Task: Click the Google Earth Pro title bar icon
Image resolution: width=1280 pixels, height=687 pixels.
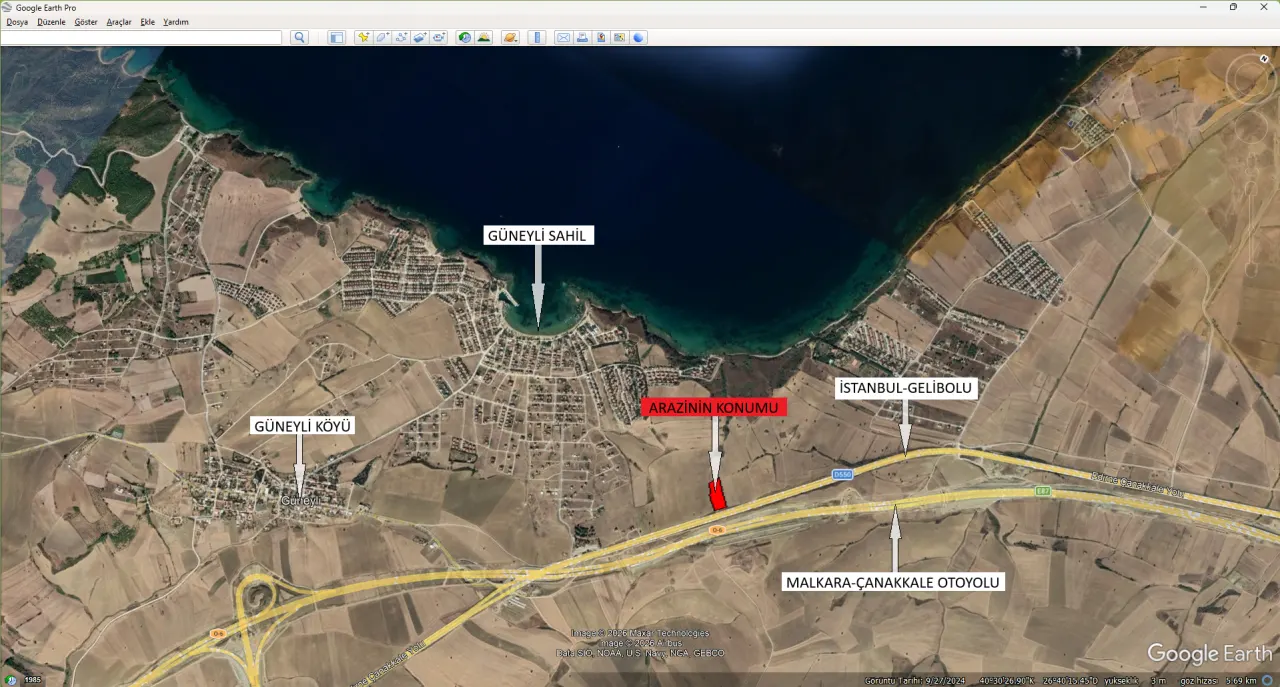Action: click(8, 7)
